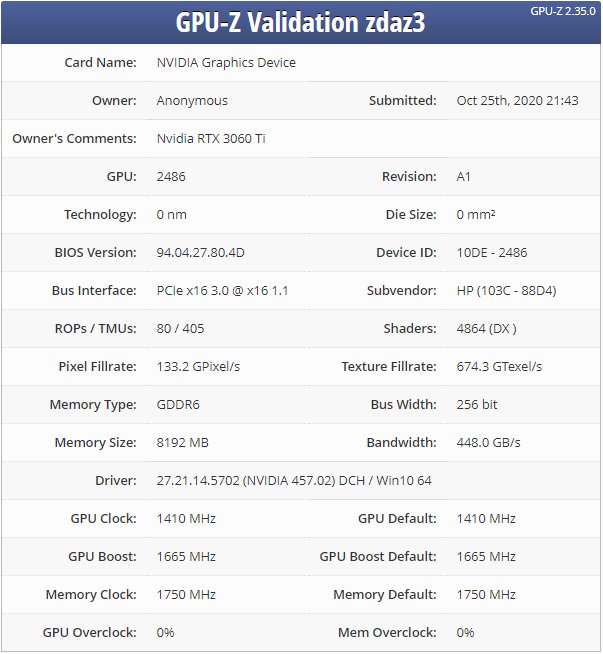Select the shaders value 4864 (DX)
This screenshot has width=603, height=654.
[486, 329]
